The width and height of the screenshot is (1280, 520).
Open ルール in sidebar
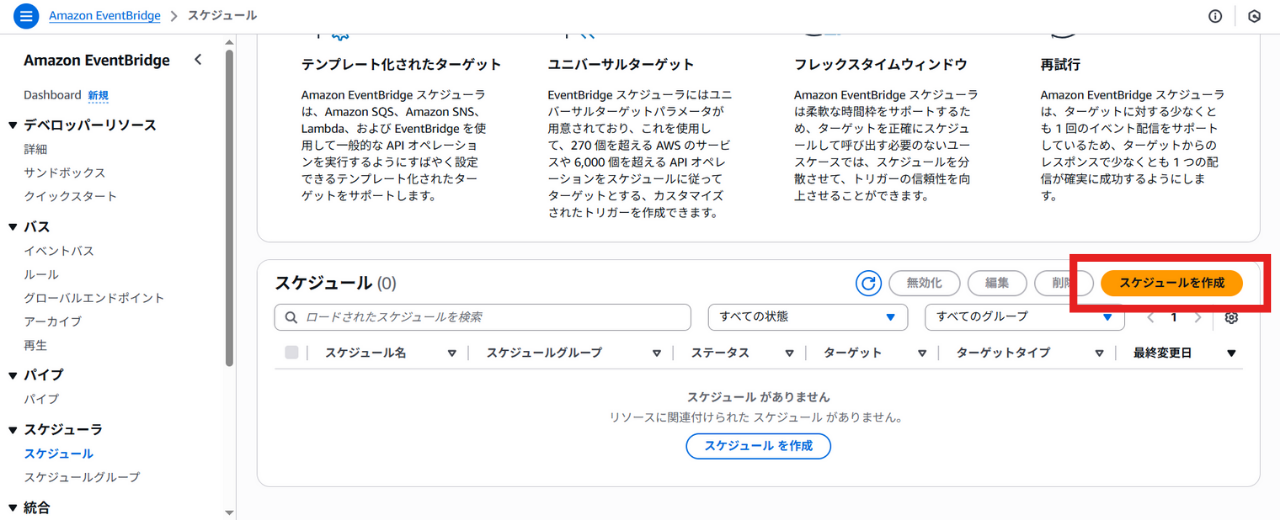(41, 274)
